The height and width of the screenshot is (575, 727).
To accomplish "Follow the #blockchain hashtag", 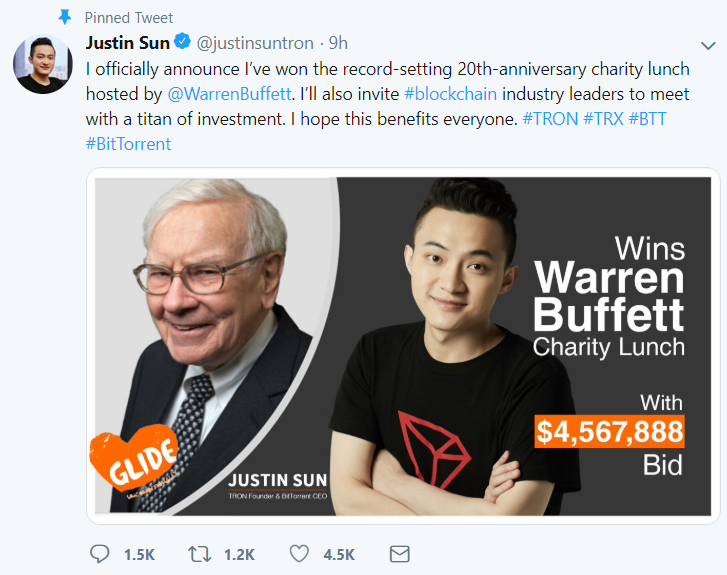I will coord(450,94).
